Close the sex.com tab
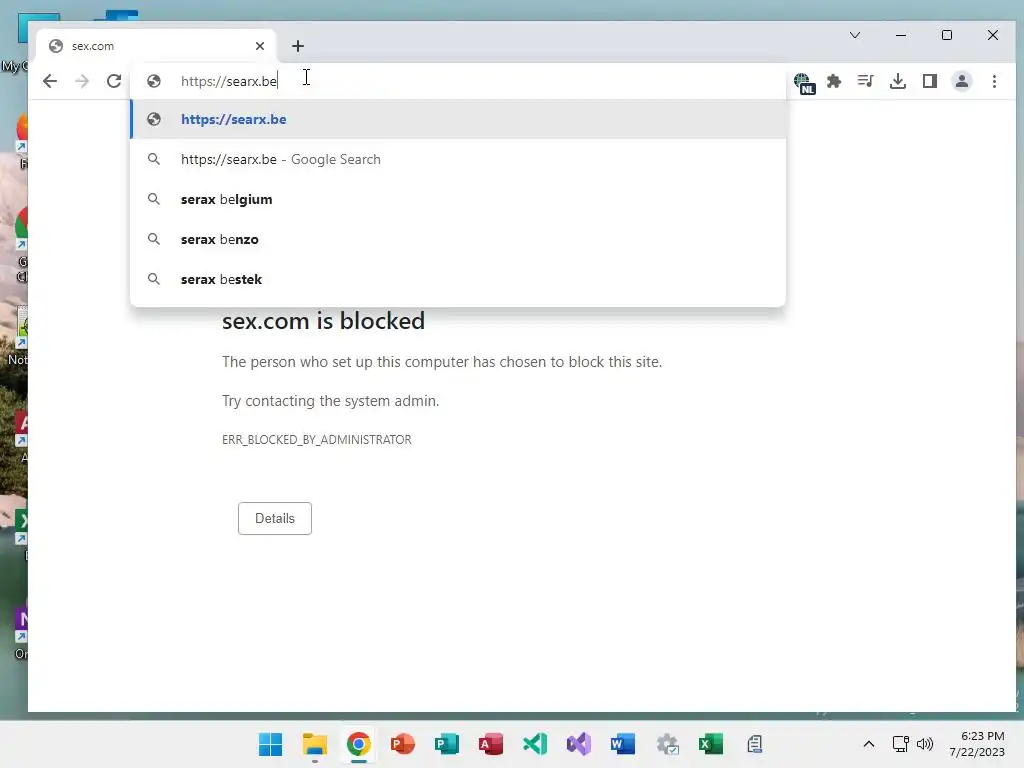The height and width of the screenshot is (768, 1024). pos(260,46)
